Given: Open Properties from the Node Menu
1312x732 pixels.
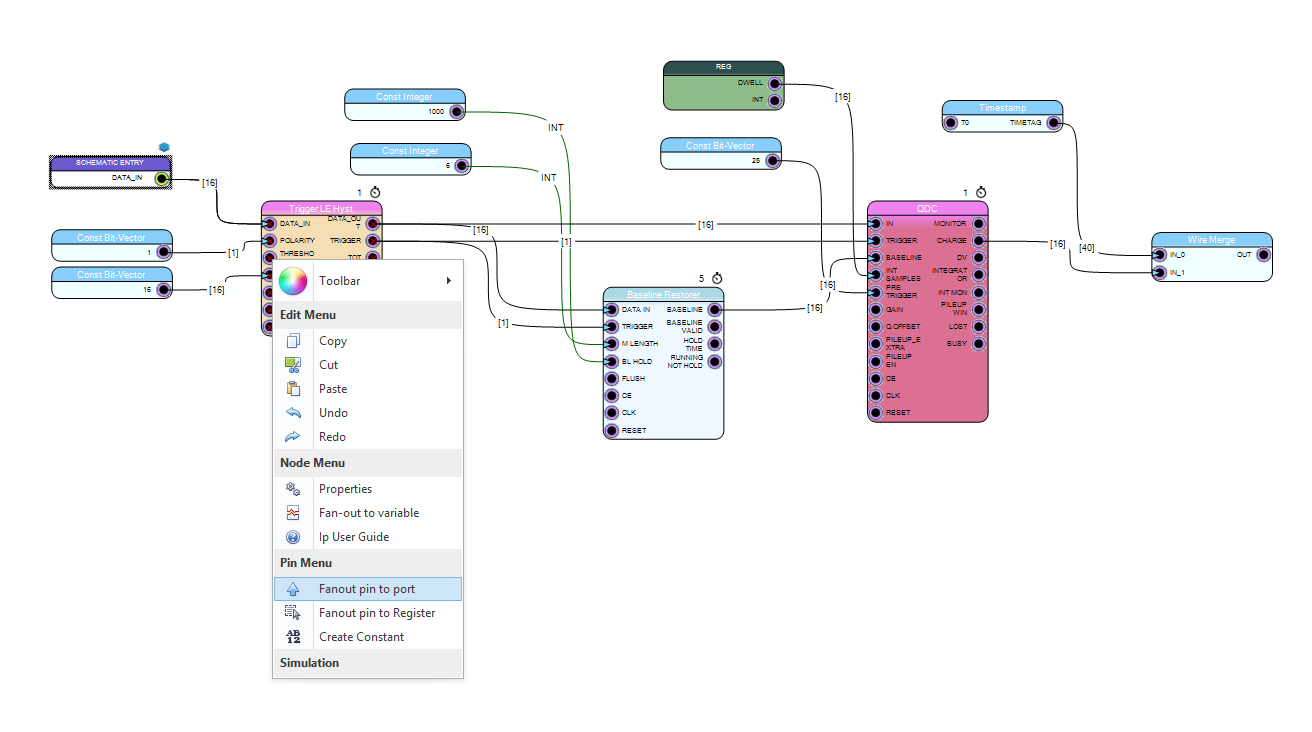Looking at the screenshot, I should click(368, 489).
